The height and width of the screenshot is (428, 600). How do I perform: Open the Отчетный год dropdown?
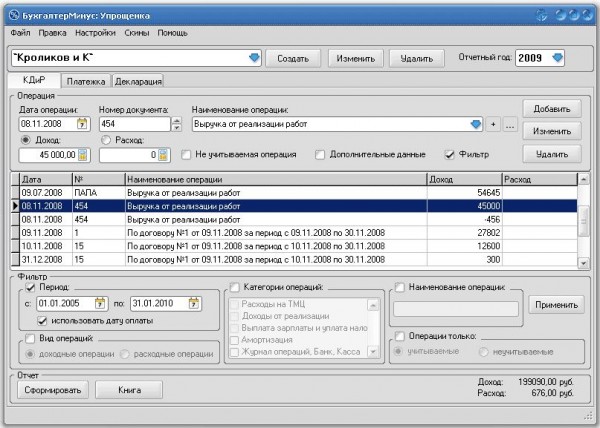(557, 58)
